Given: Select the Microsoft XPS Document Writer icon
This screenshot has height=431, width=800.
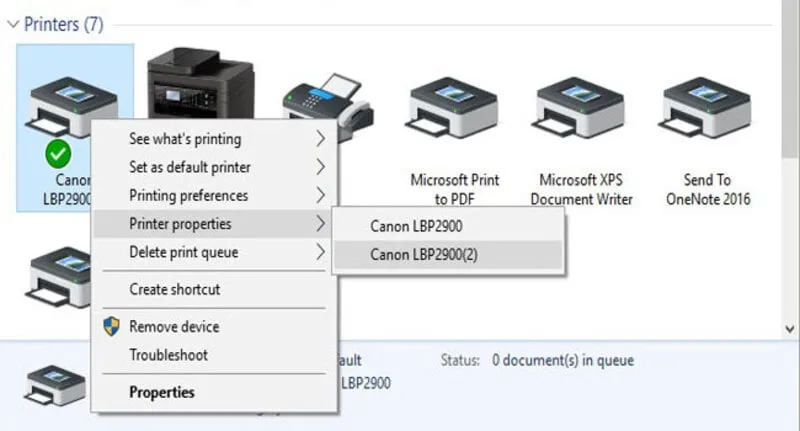Looking at the screenshot, I should (x=578, y=107).
